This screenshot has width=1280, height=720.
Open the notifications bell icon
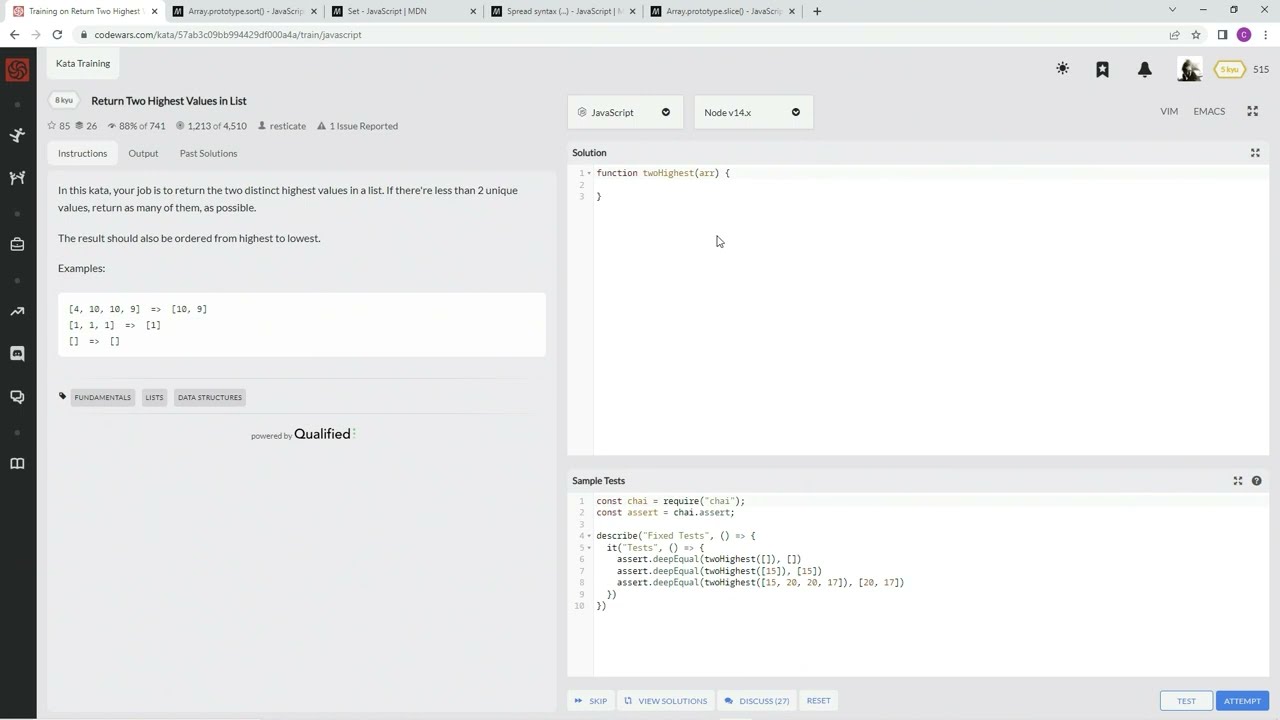click(1145, 69)
